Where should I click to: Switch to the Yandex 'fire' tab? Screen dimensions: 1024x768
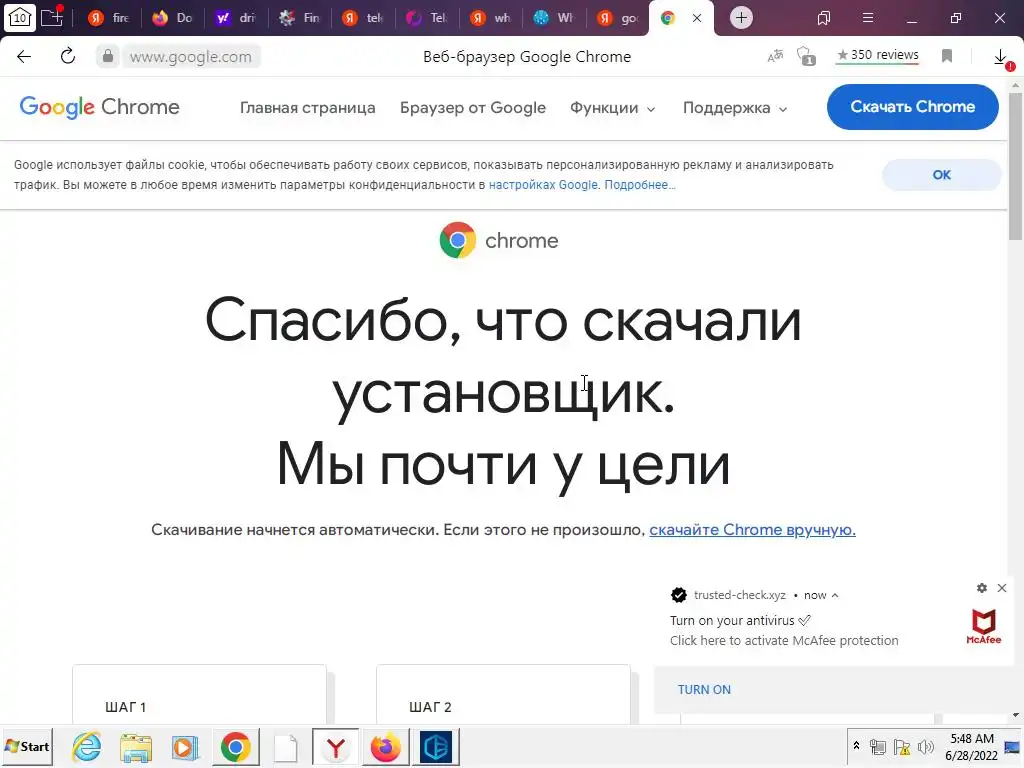pyautogui.click(x=108, y=18)
